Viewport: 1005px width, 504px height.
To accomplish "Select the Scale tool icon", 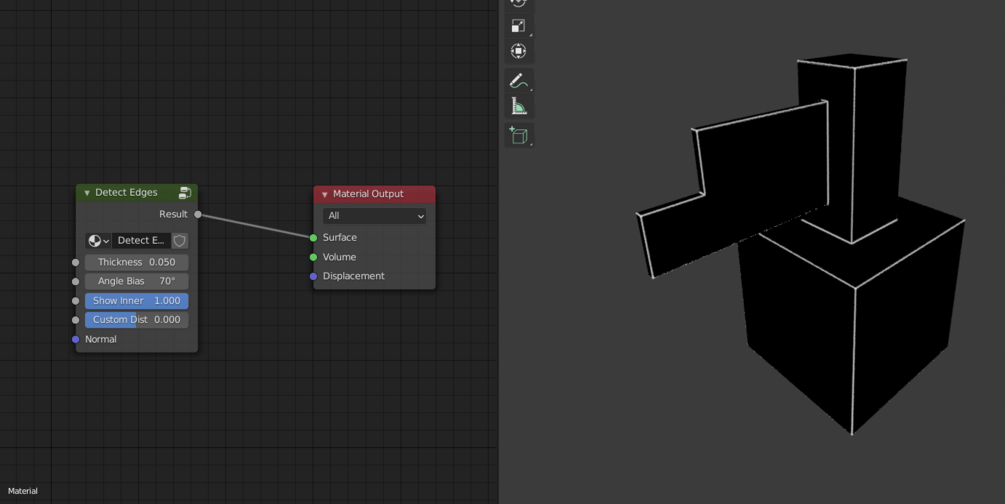I will tap(519, 26).
